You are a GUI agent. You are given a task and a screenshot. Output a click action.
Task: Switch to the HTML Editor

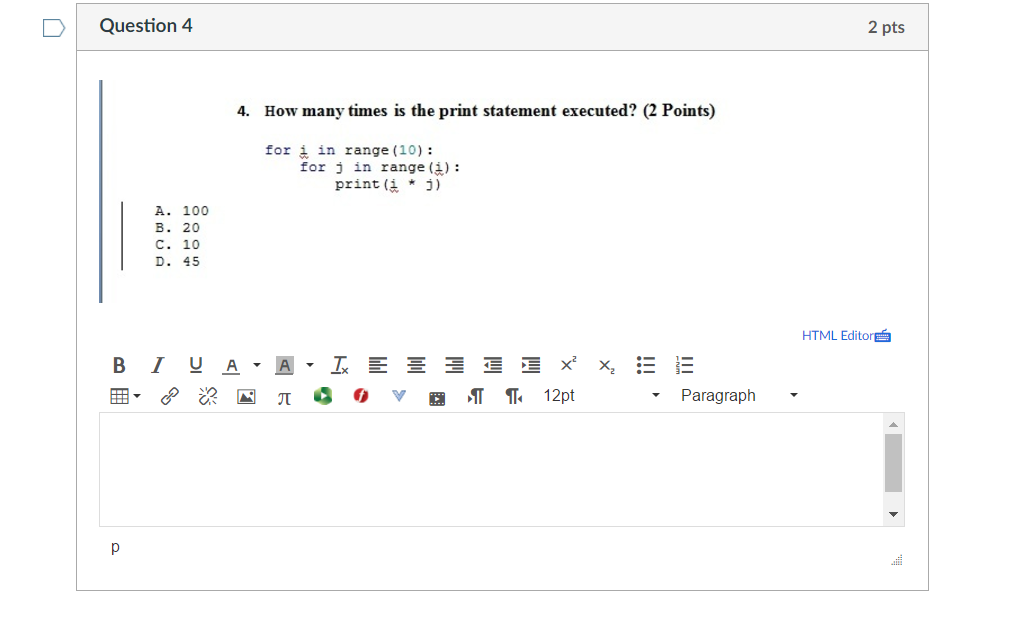[843, 335]
